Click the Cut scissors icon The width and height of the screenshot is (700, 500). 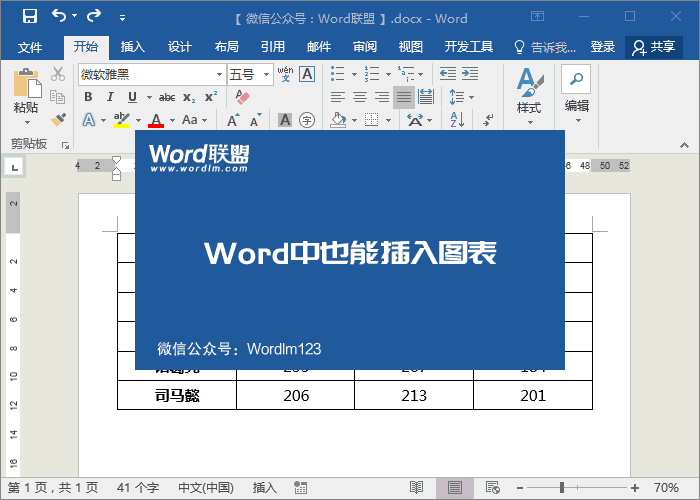(x=58, y=74)
